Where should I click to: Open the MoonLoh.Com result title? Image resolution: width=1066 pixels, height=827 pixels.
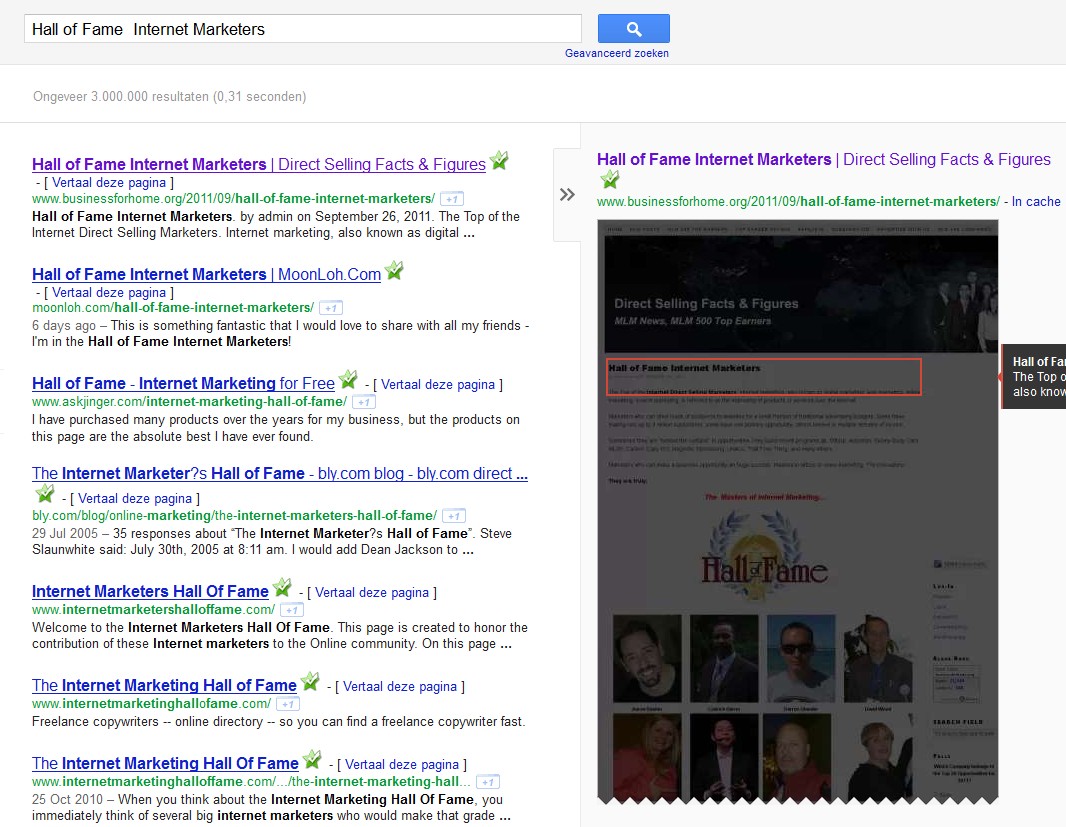206,274
